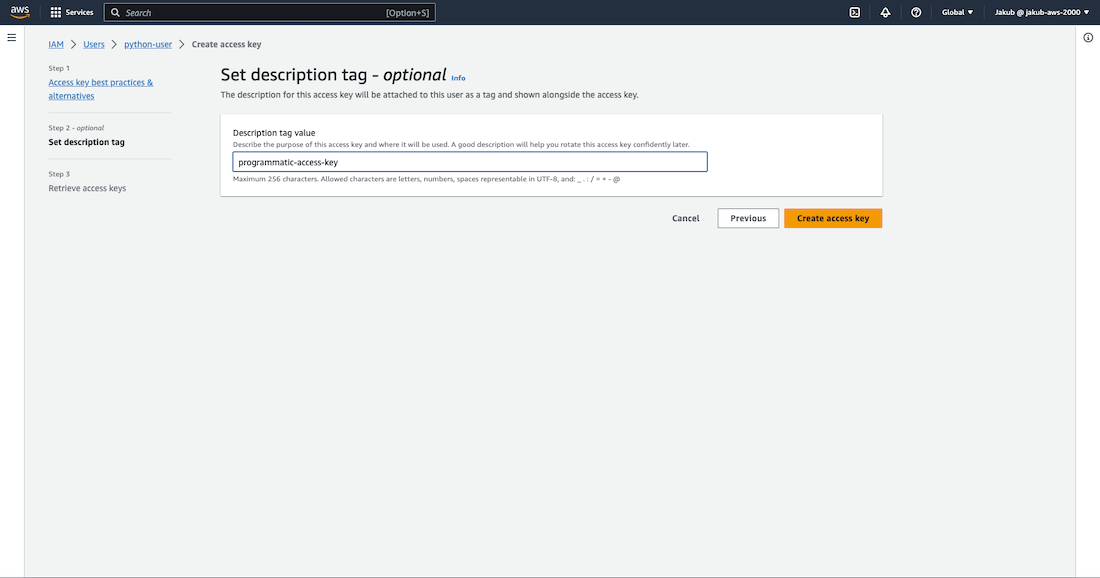This screenshot has width=1100, height=578.
Task: Launch CloudShell from the top bar
Action: tap(854, 12)
